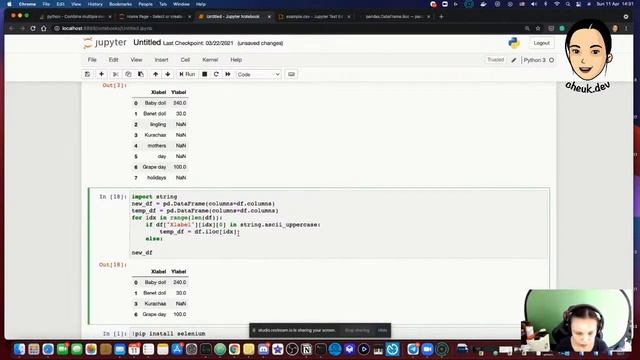Screen dimensions: 640x360
Task: Click the Wi-Fi icon in menu bar
Action: (557, 4)
